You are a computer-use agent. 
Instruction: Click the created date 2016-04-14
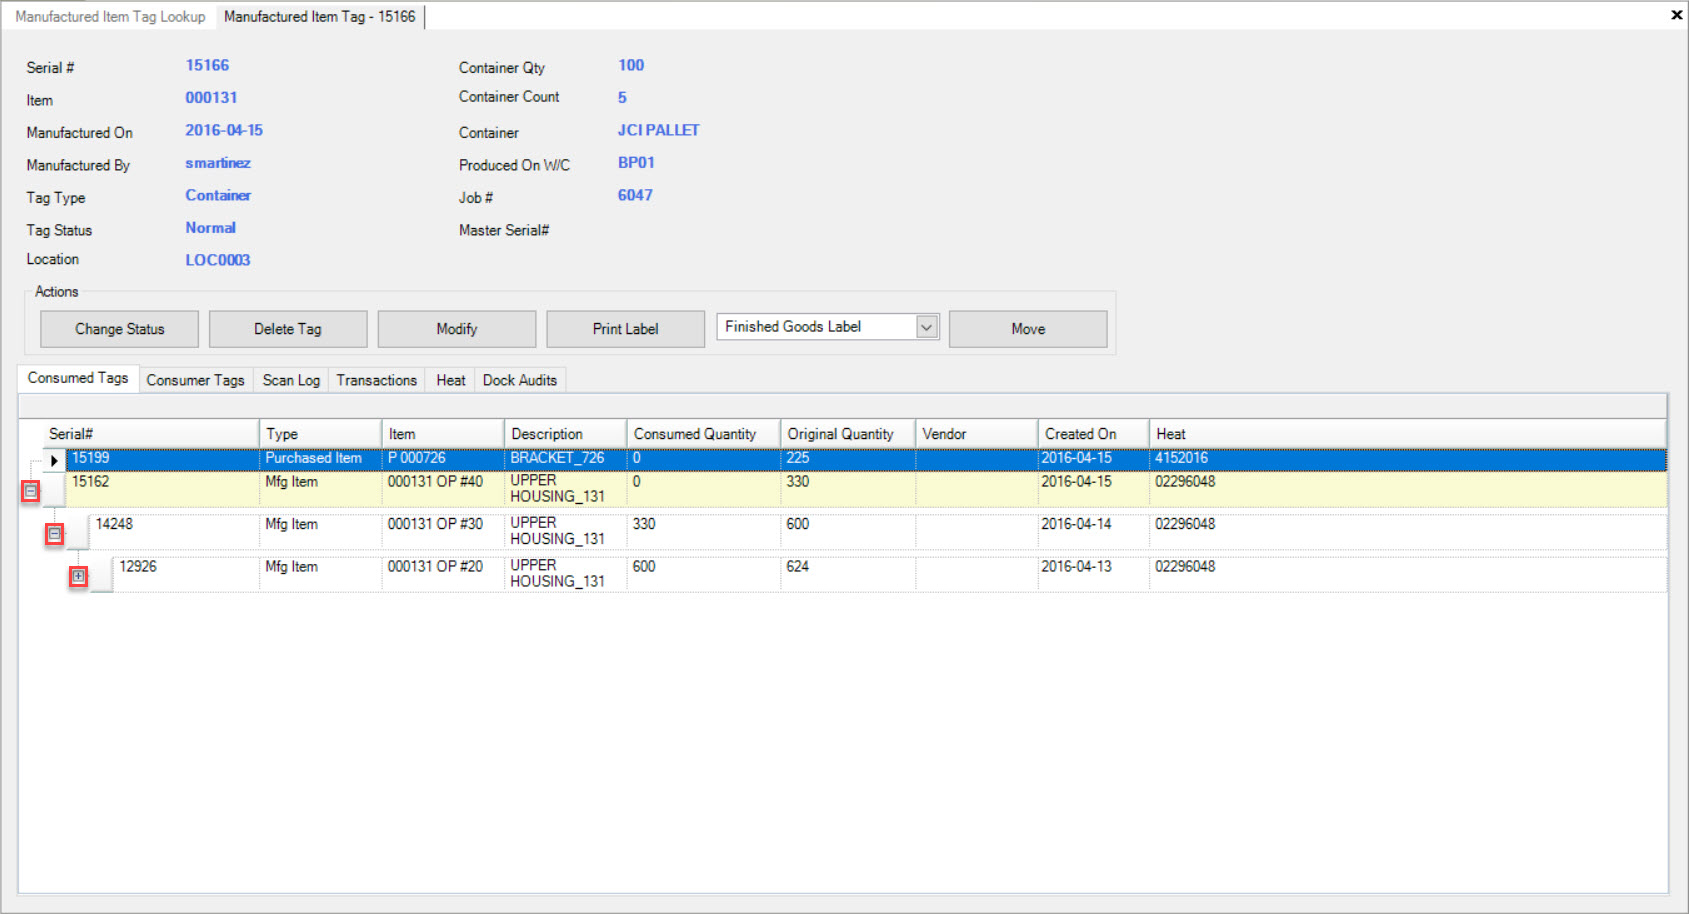(x=1077, y=524)
